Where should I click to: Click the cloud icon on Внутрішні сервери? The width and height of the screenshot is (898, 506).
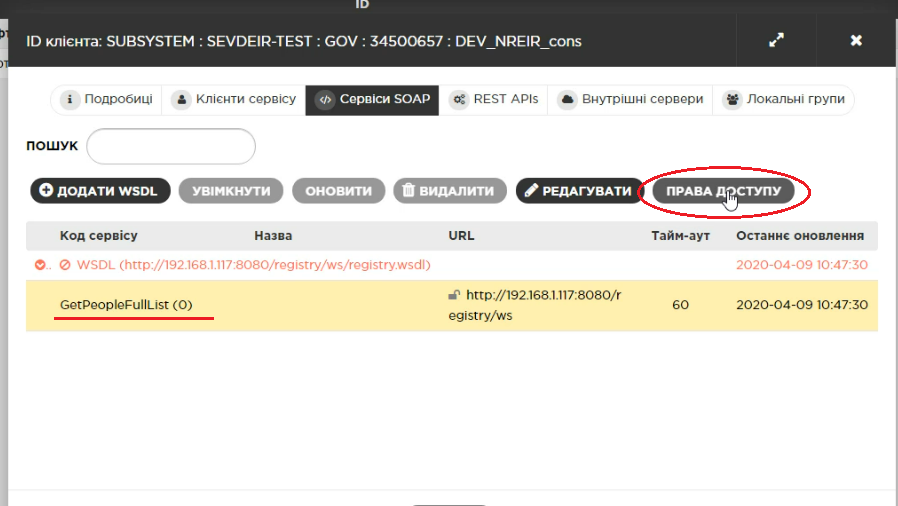[x=567, y=100]
